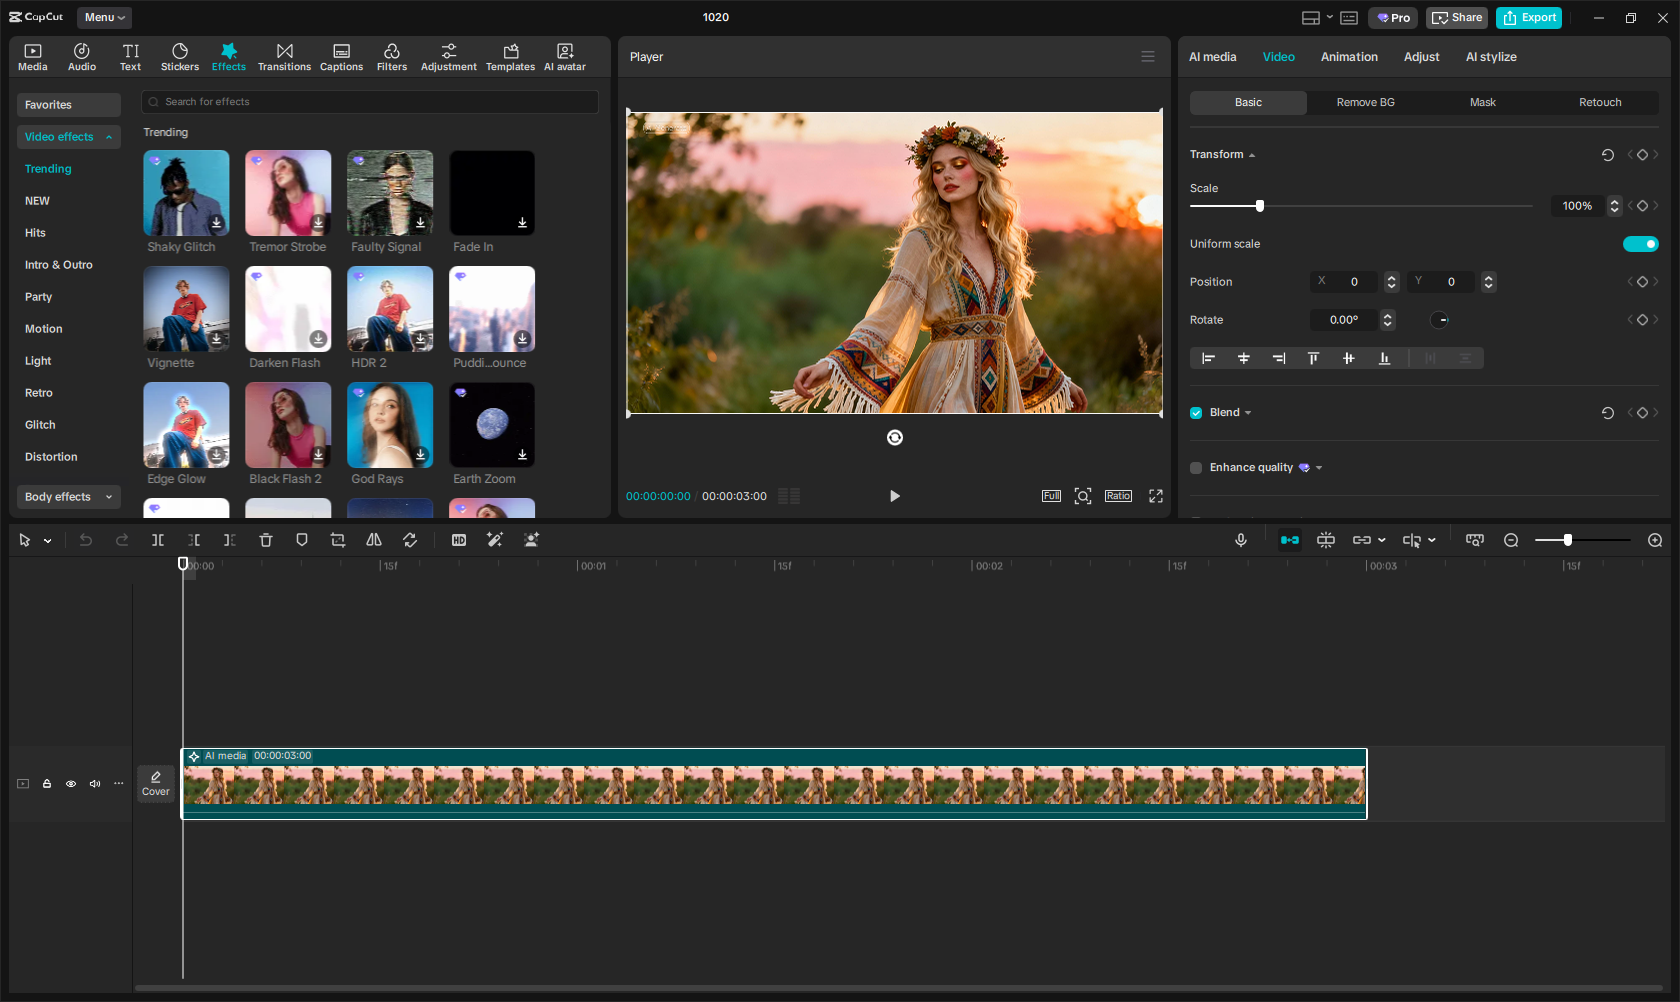Switch to the Stickers panel
Image resolution: width=1680 pixels, height=1002 pixels.
[x=180, y=55]
